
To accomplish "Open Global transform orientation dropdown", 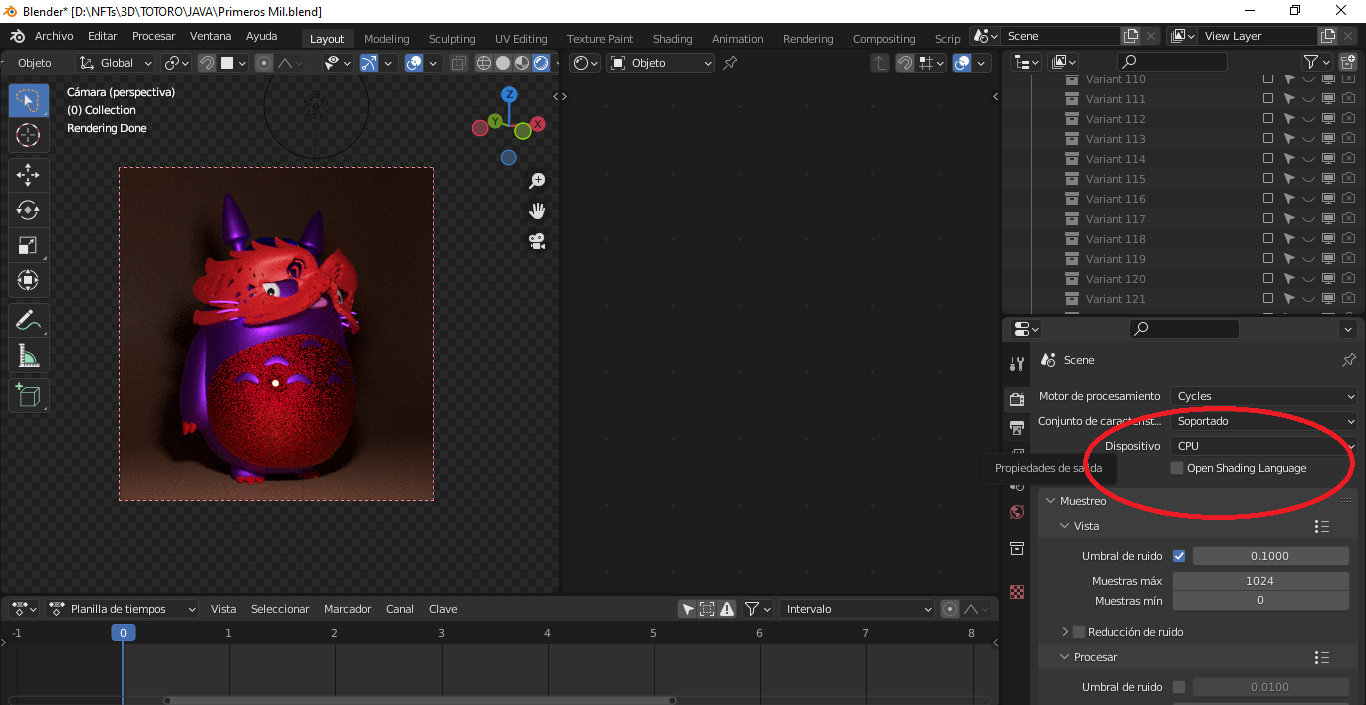I will click(x=116, y=63).
